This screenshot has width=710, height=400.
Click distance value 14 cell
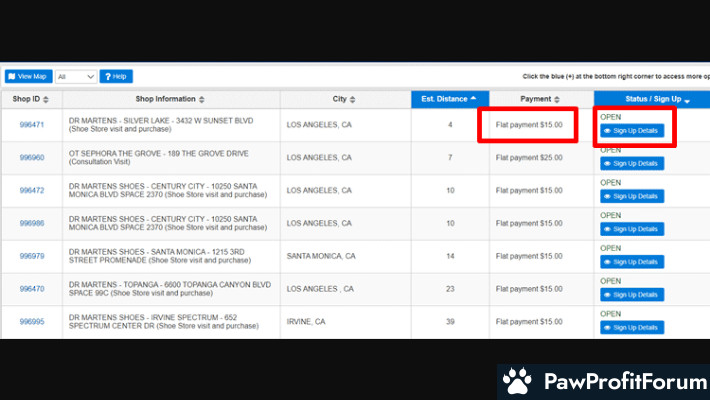(x=450, y=256)
